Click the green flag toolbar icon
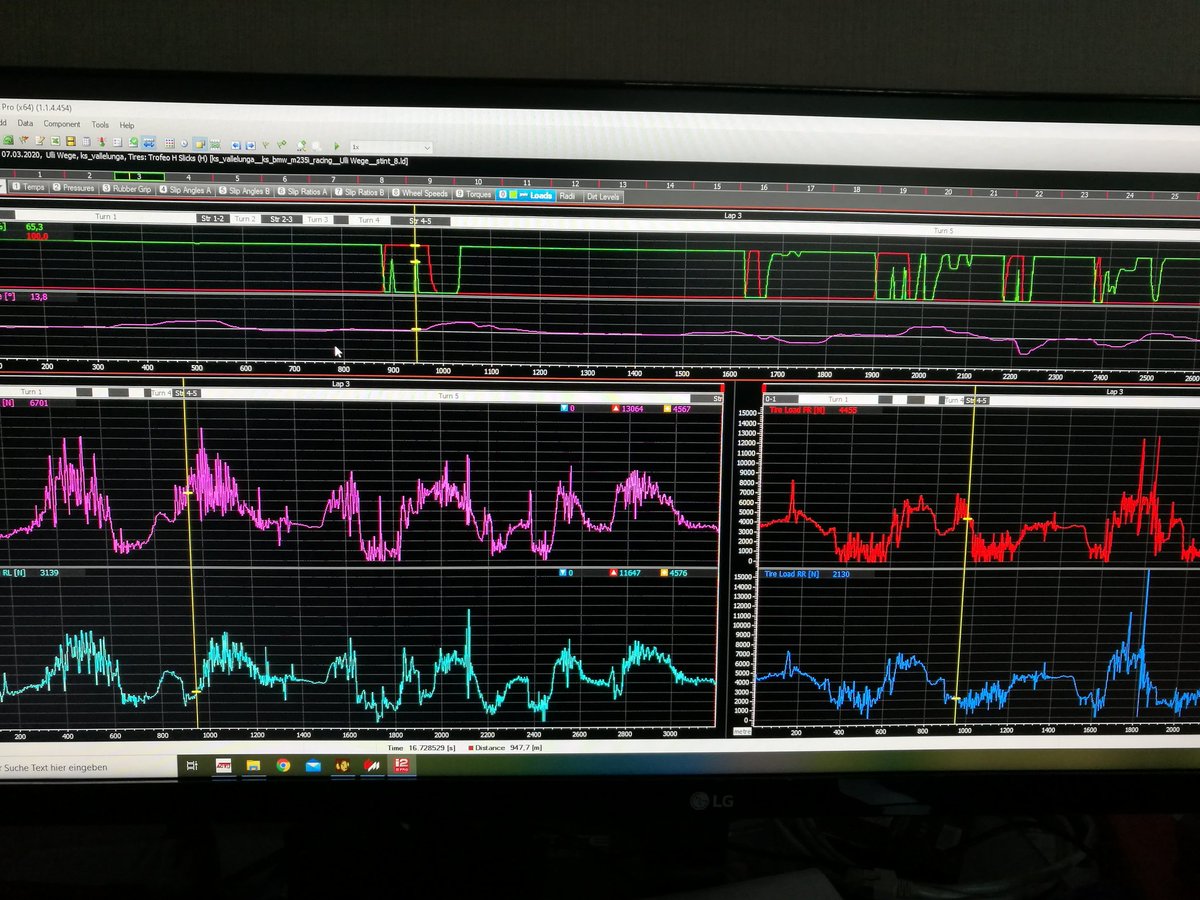1200x900 pixels. tap(281, 145)
